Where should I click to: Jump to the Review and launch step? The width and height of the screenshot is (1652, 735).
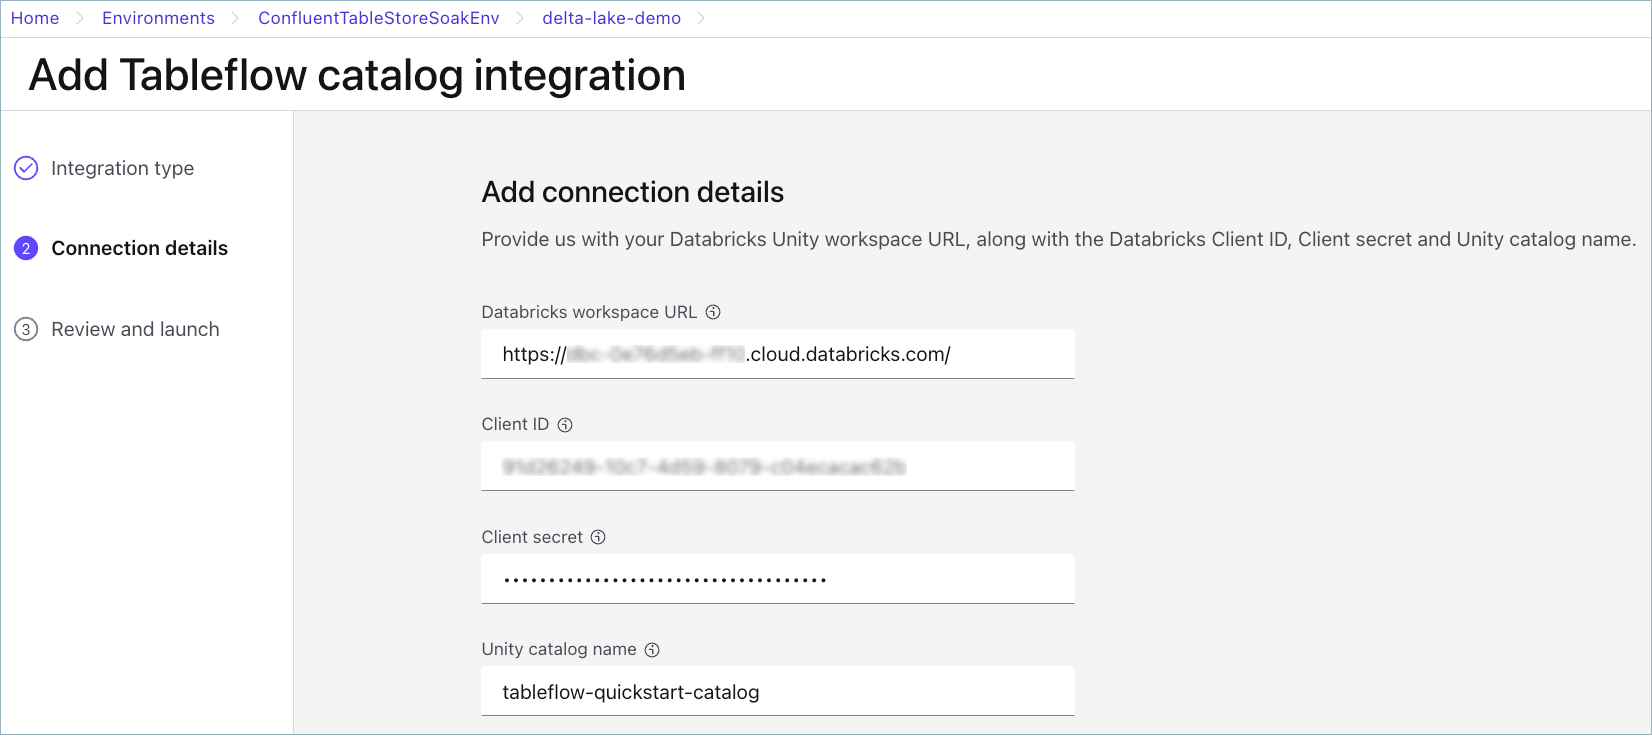click(x=135, y=329)
